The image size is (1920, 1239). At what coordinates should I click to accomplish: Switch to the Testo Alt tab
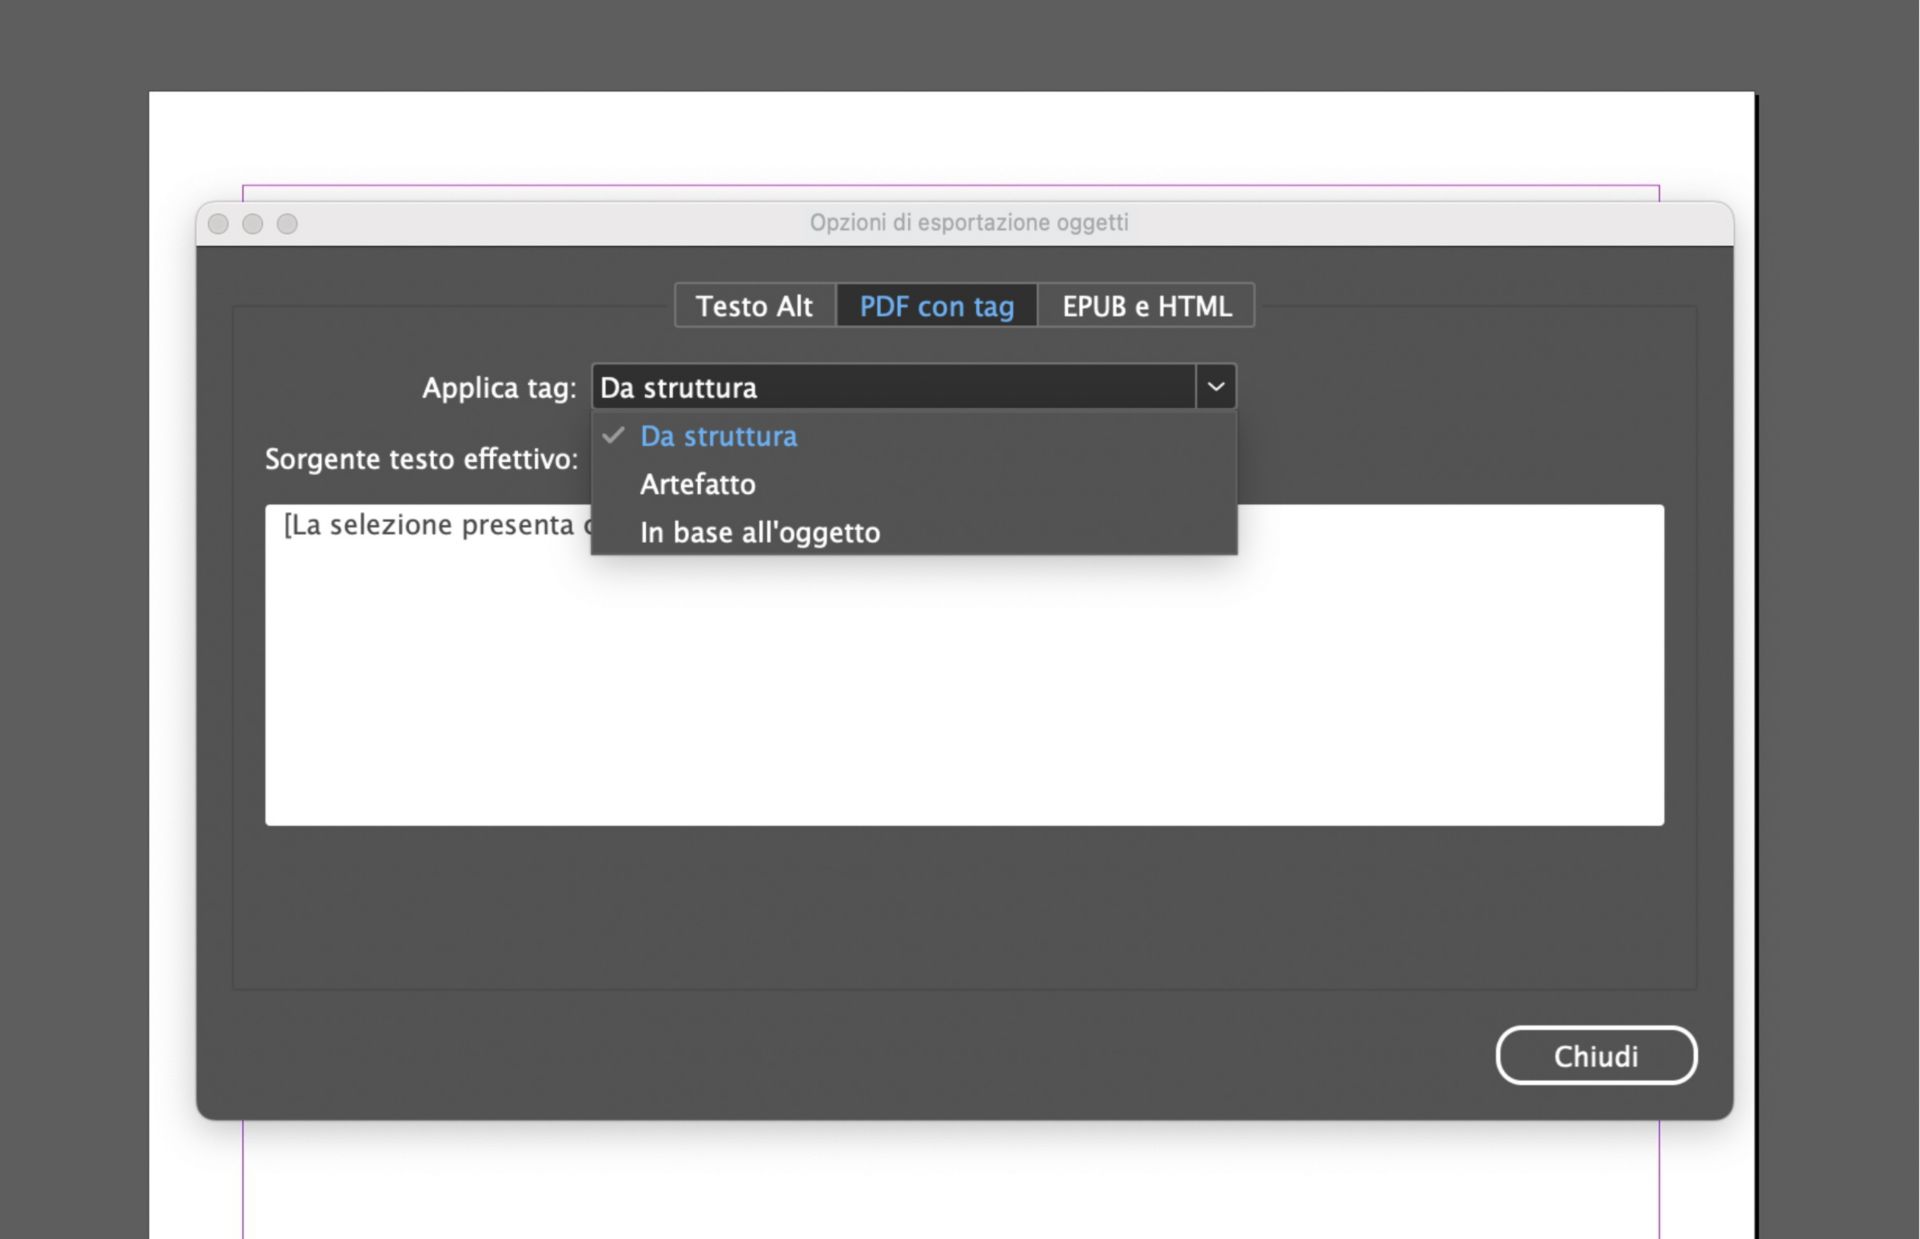click(754, 306)
